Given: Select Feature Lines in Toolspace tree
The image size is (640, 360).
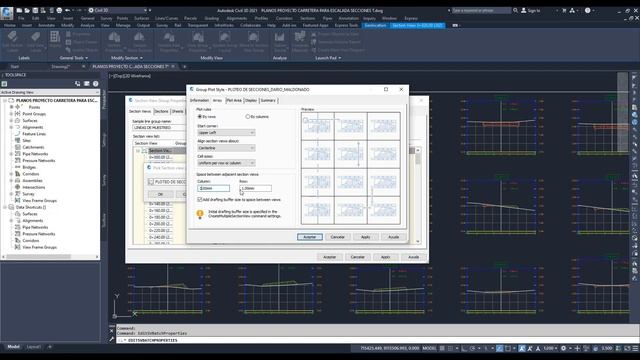Looking at the screenshot, I should point(34,134).
